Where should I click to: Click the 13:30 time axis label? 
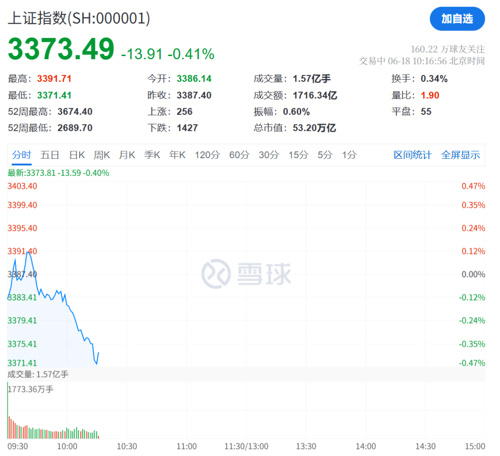click(306, 446)
